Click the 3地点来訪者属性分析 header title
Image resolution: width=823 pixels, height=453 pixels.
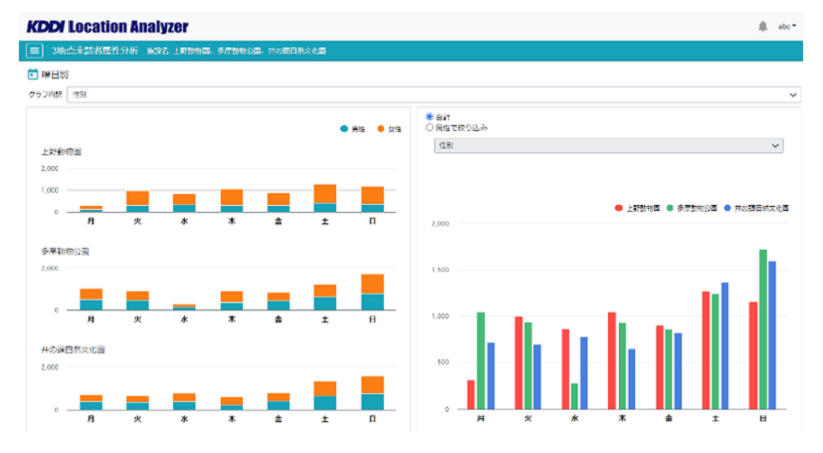pos(94,50)
